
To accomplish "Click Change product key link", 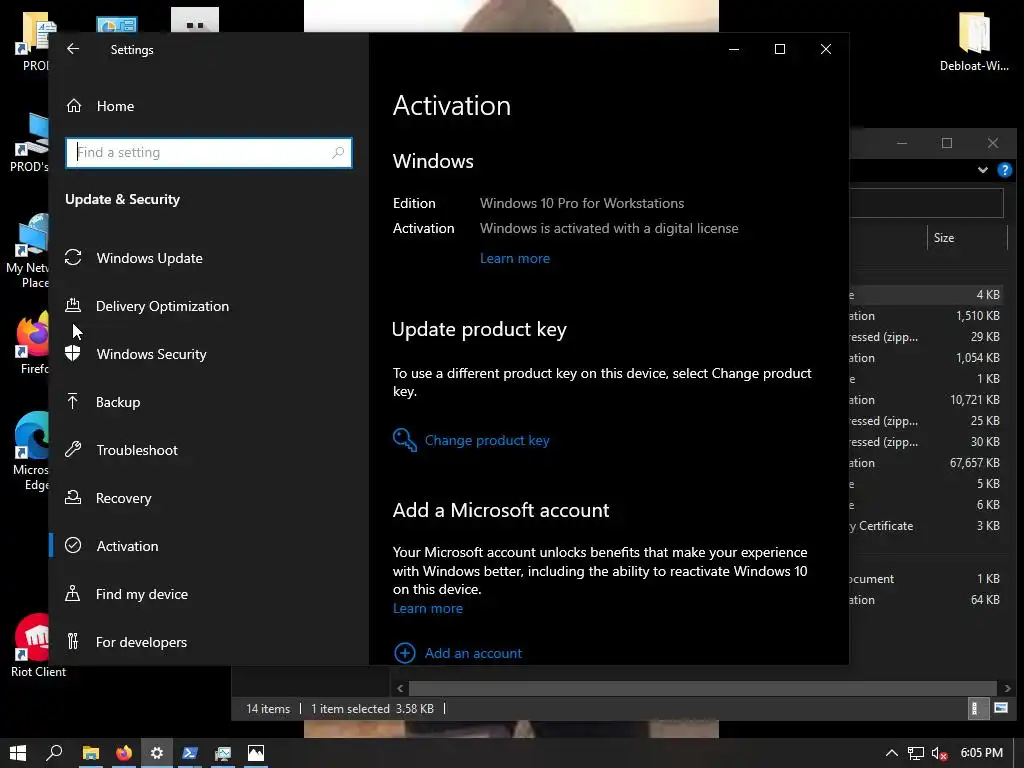I will tap(487, 440).
